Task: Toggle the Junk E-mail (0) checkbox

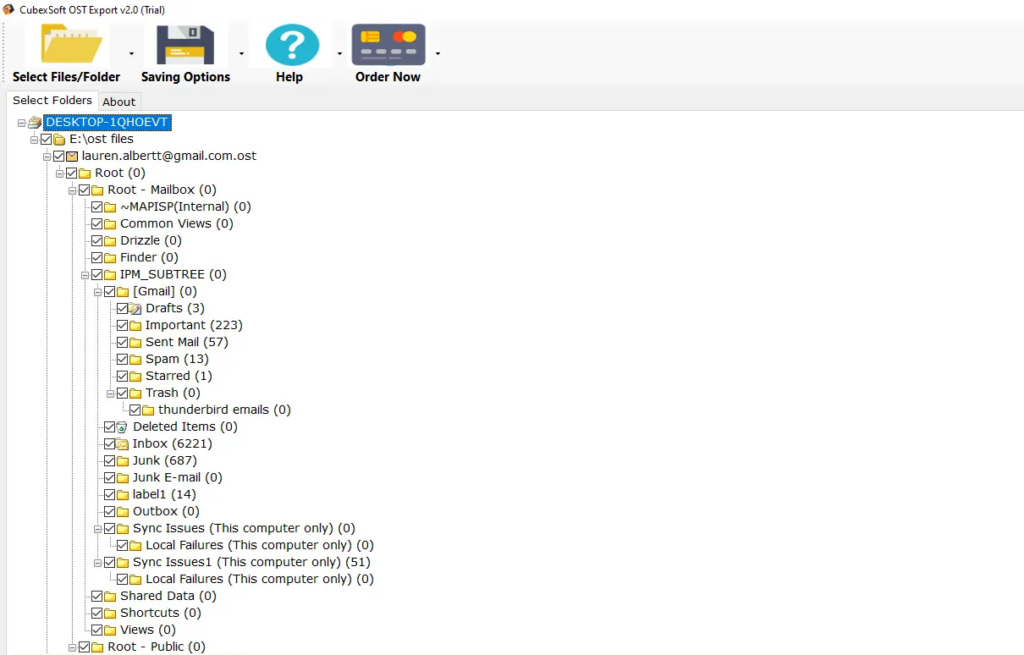Action: 110,478
